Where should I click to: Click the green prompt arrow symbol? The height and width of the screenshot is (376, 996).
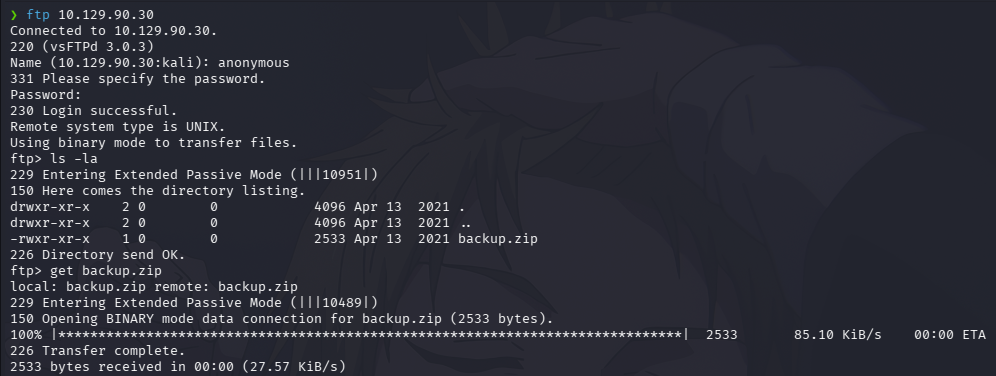[x=14, y=15]
